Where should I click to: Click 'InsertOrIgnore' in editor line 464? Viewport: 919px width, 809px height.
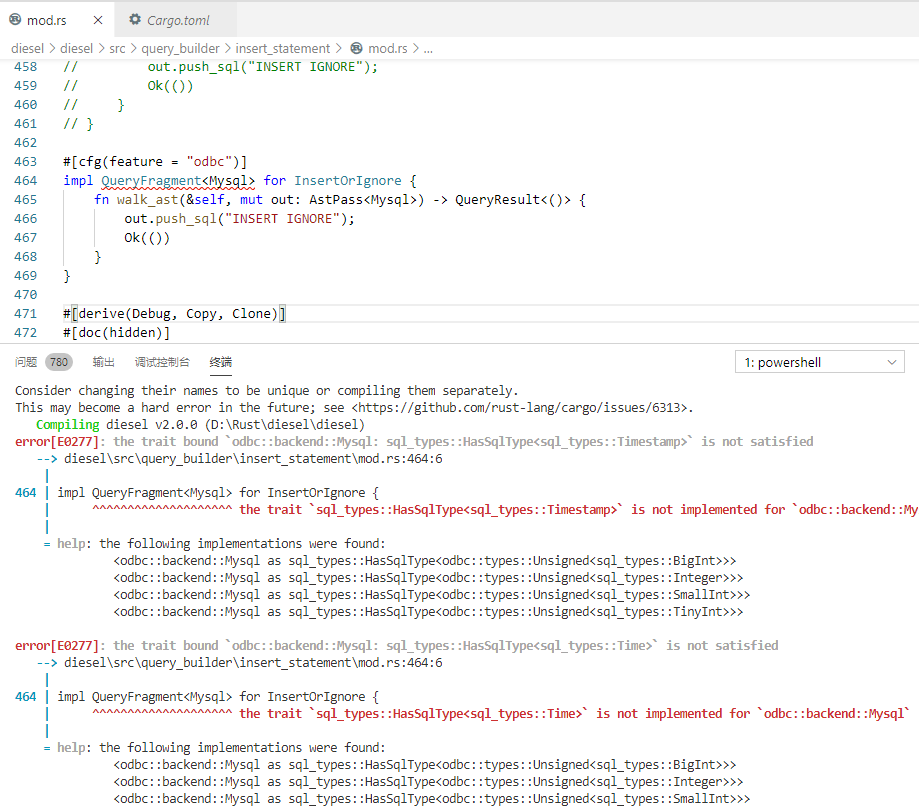tap(348, 181)
